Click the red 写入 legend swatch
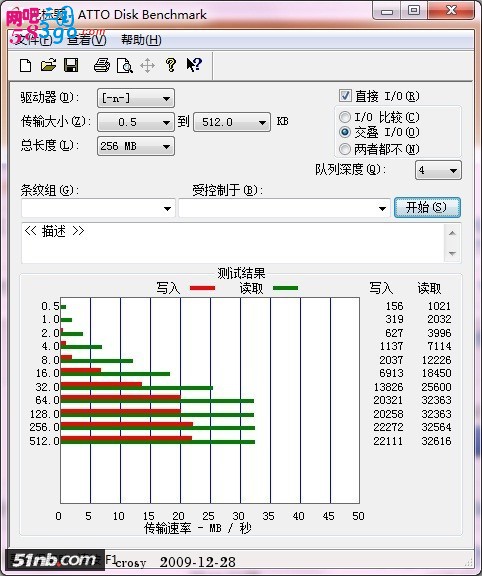 point(202,288)
